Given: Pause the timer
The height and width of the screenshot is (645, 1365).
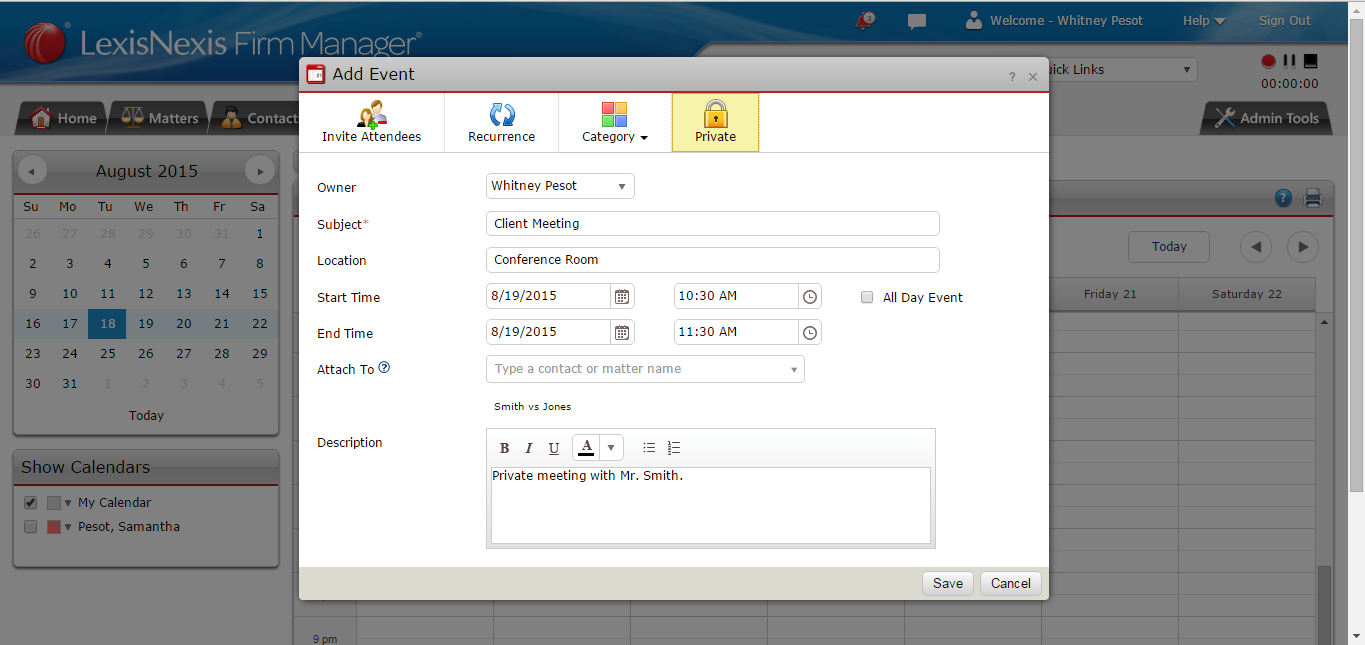Looking at the screenshot, I should click(x=1290, y=61).
